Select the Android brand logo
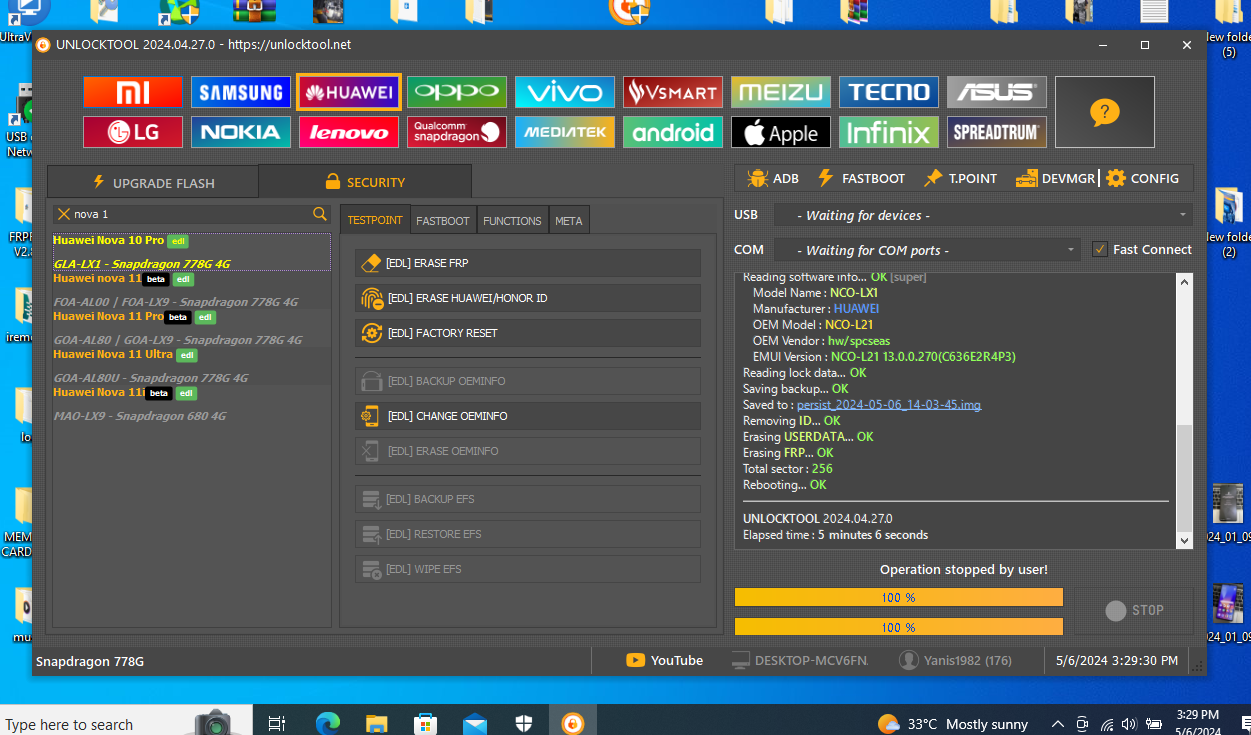1251x735 pixels. 673,132
